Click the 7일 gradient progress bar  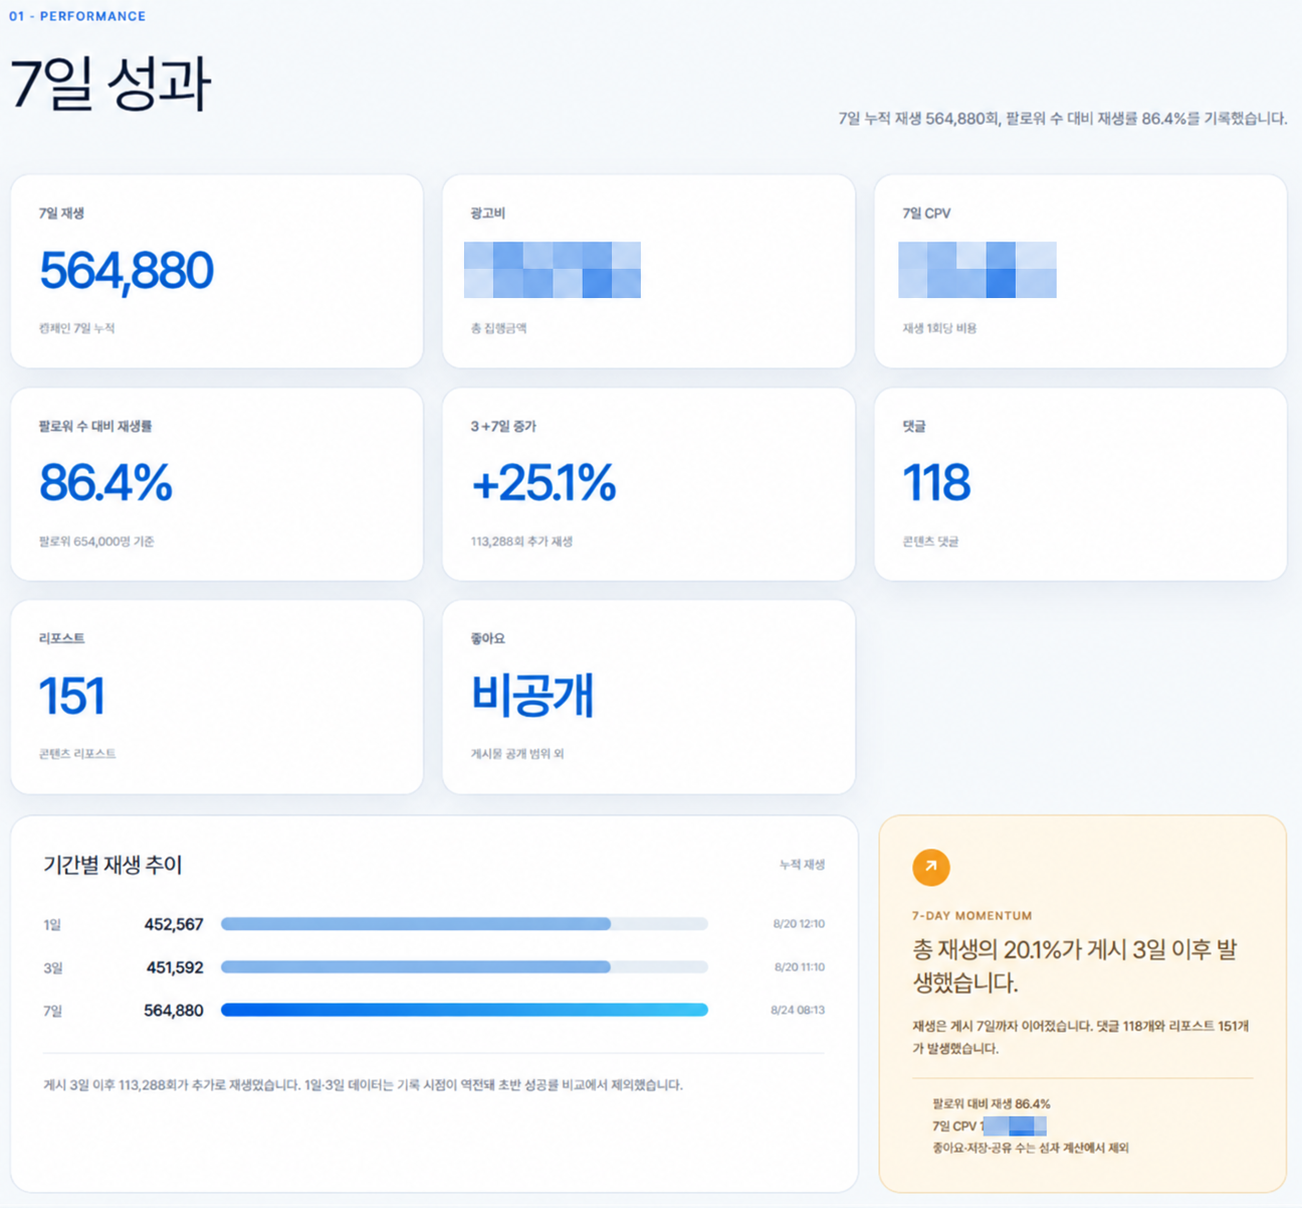pos(464,1010)
